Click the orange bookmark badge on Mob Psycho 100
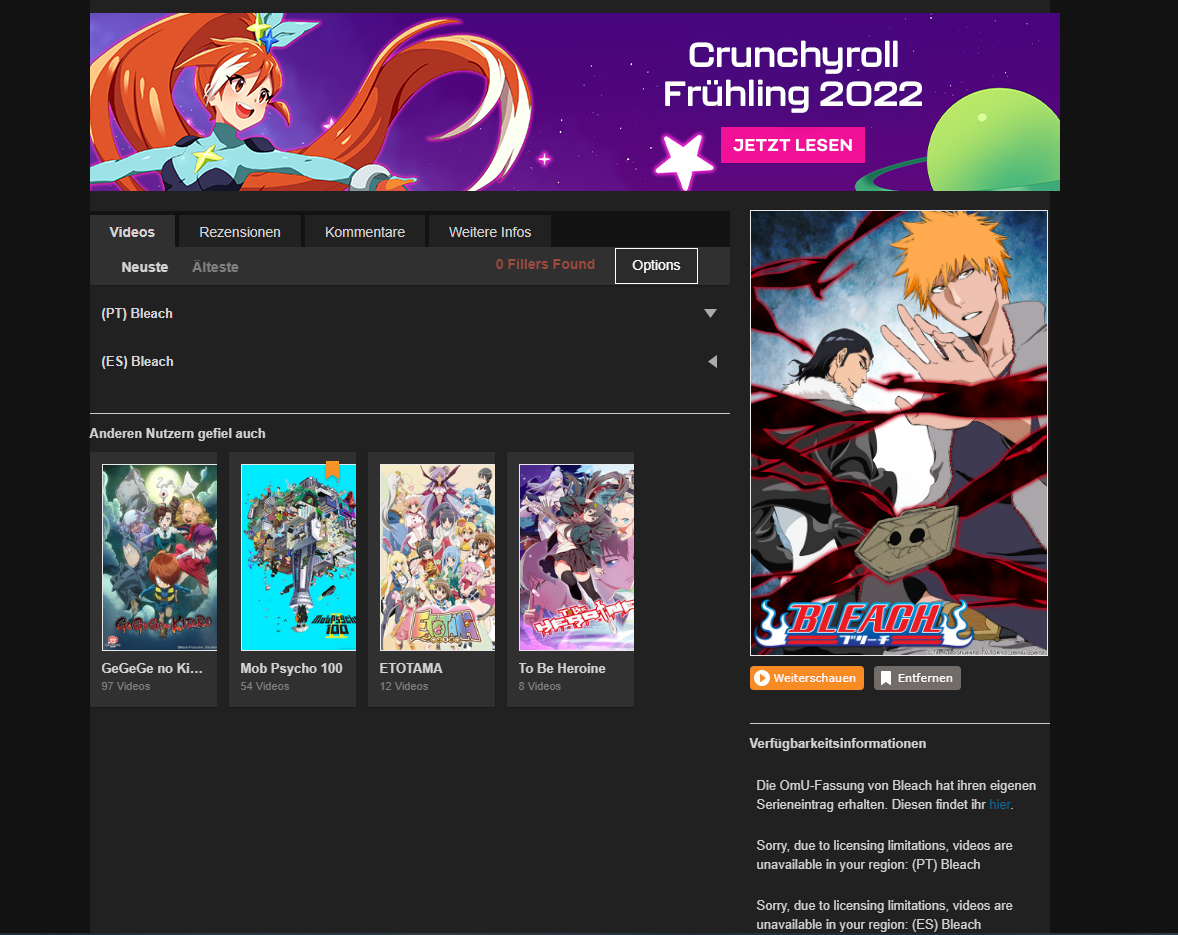The height and width of the screenshot is (935, 1178). (333, 469)
